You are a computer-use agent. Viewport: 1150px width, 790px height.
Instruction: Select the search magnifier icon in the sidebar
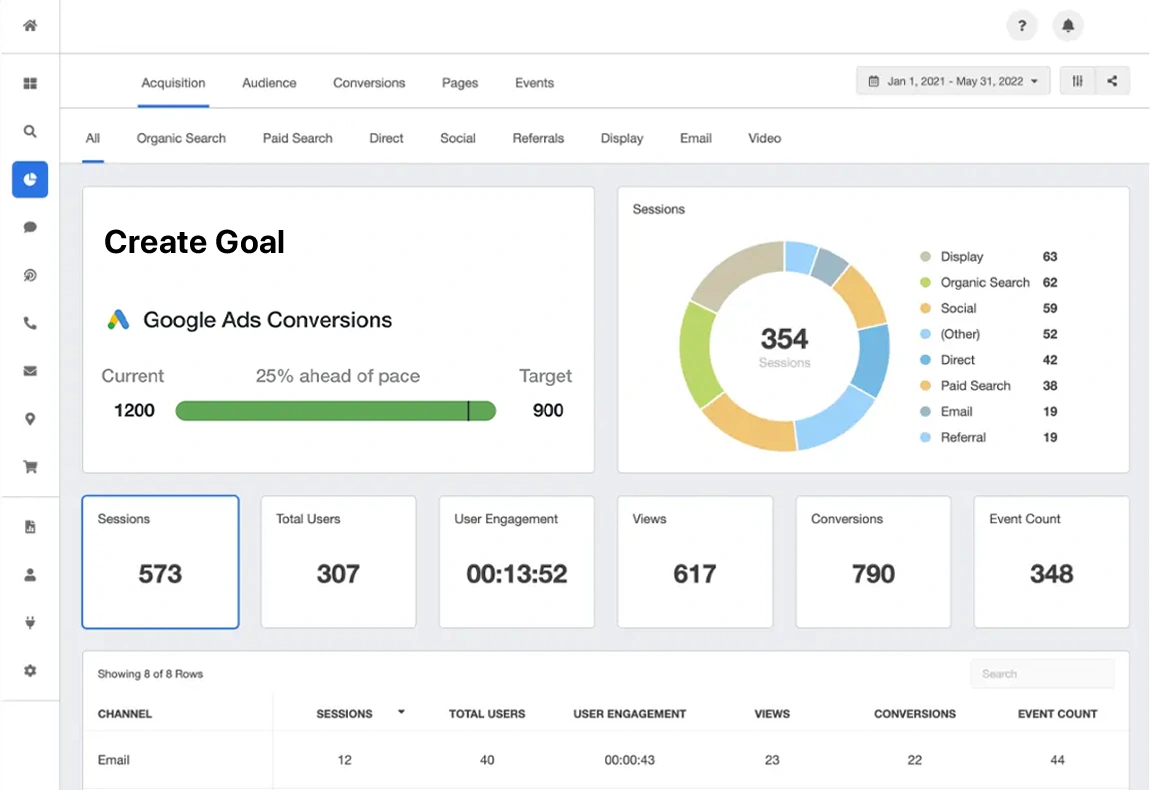coord(30,131)
